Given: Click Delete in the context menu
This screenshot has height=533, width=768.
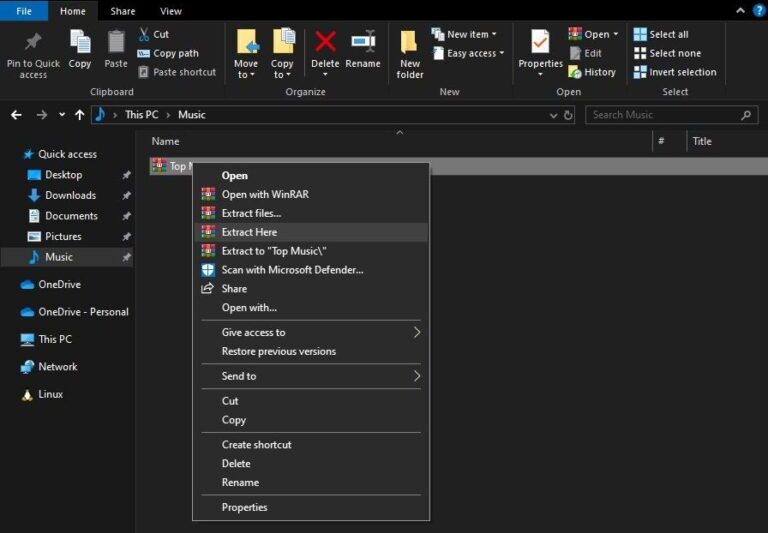Looking at the screenshot, I should [311, 463].
